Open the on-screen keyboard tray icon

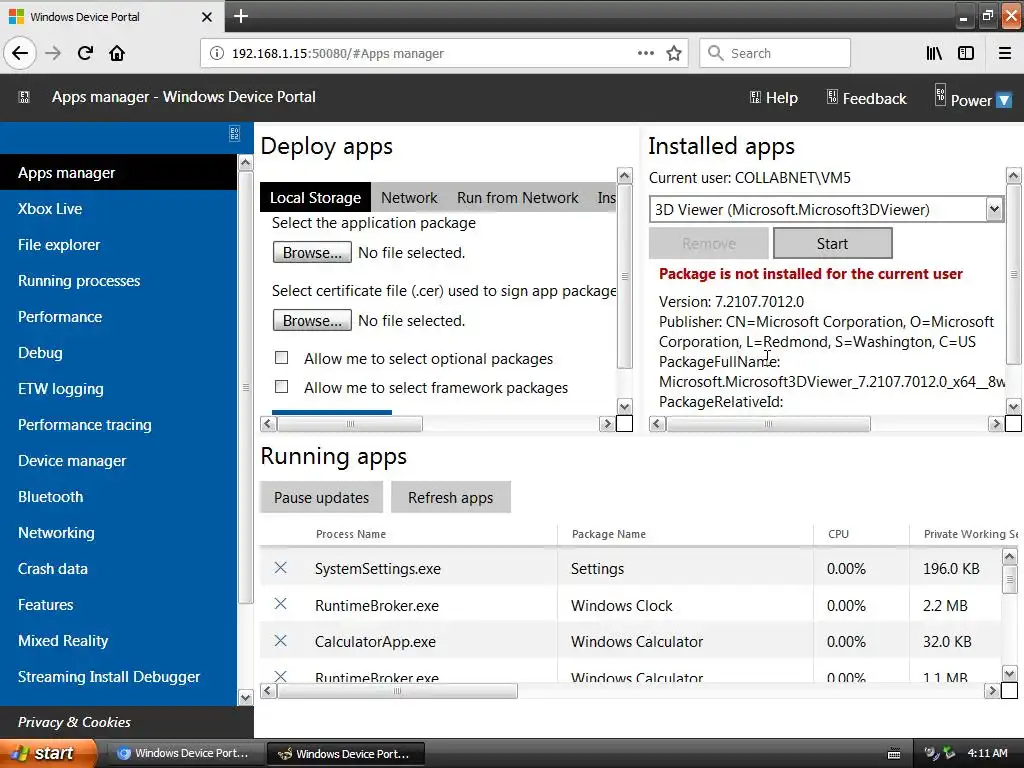(x=894, y=754)
